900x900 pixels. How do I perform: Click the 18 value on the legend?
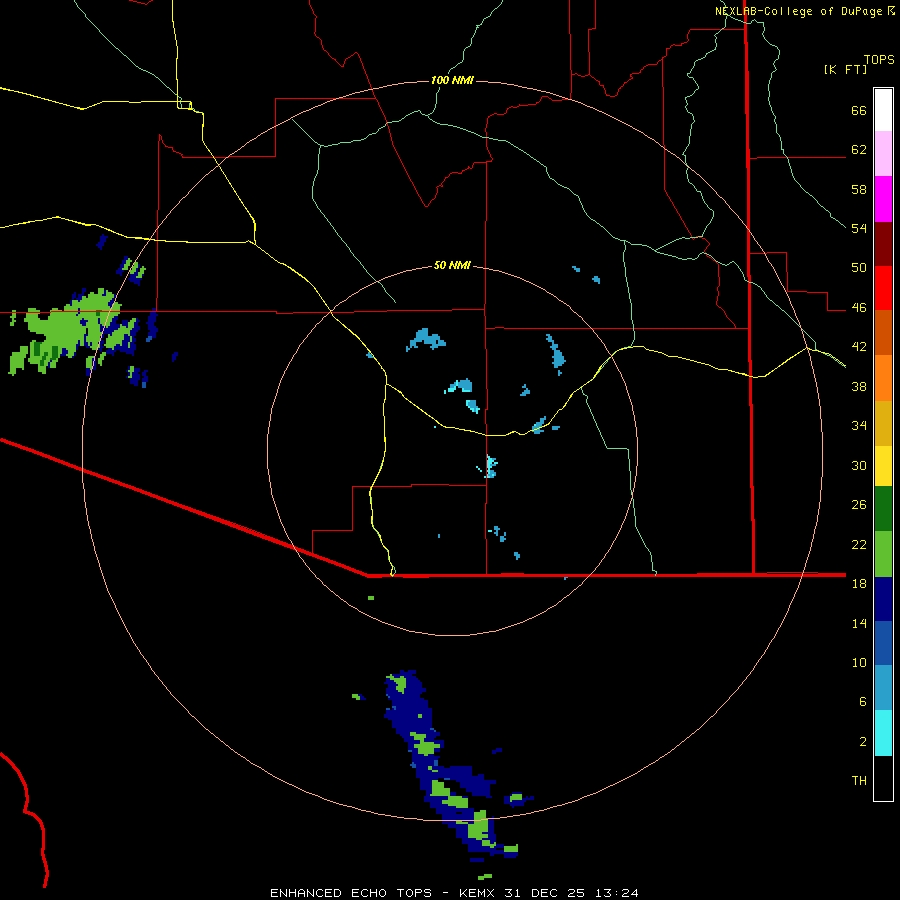(x=859, y=584)
